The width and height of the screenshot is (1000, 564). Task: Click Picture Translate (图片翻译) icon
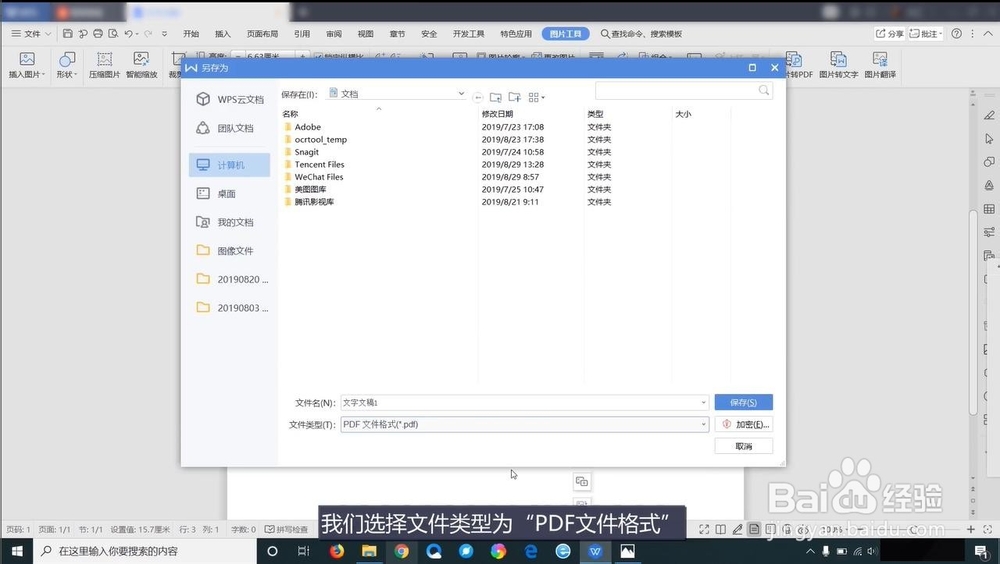pyautogui.click(x=880, y=65)
